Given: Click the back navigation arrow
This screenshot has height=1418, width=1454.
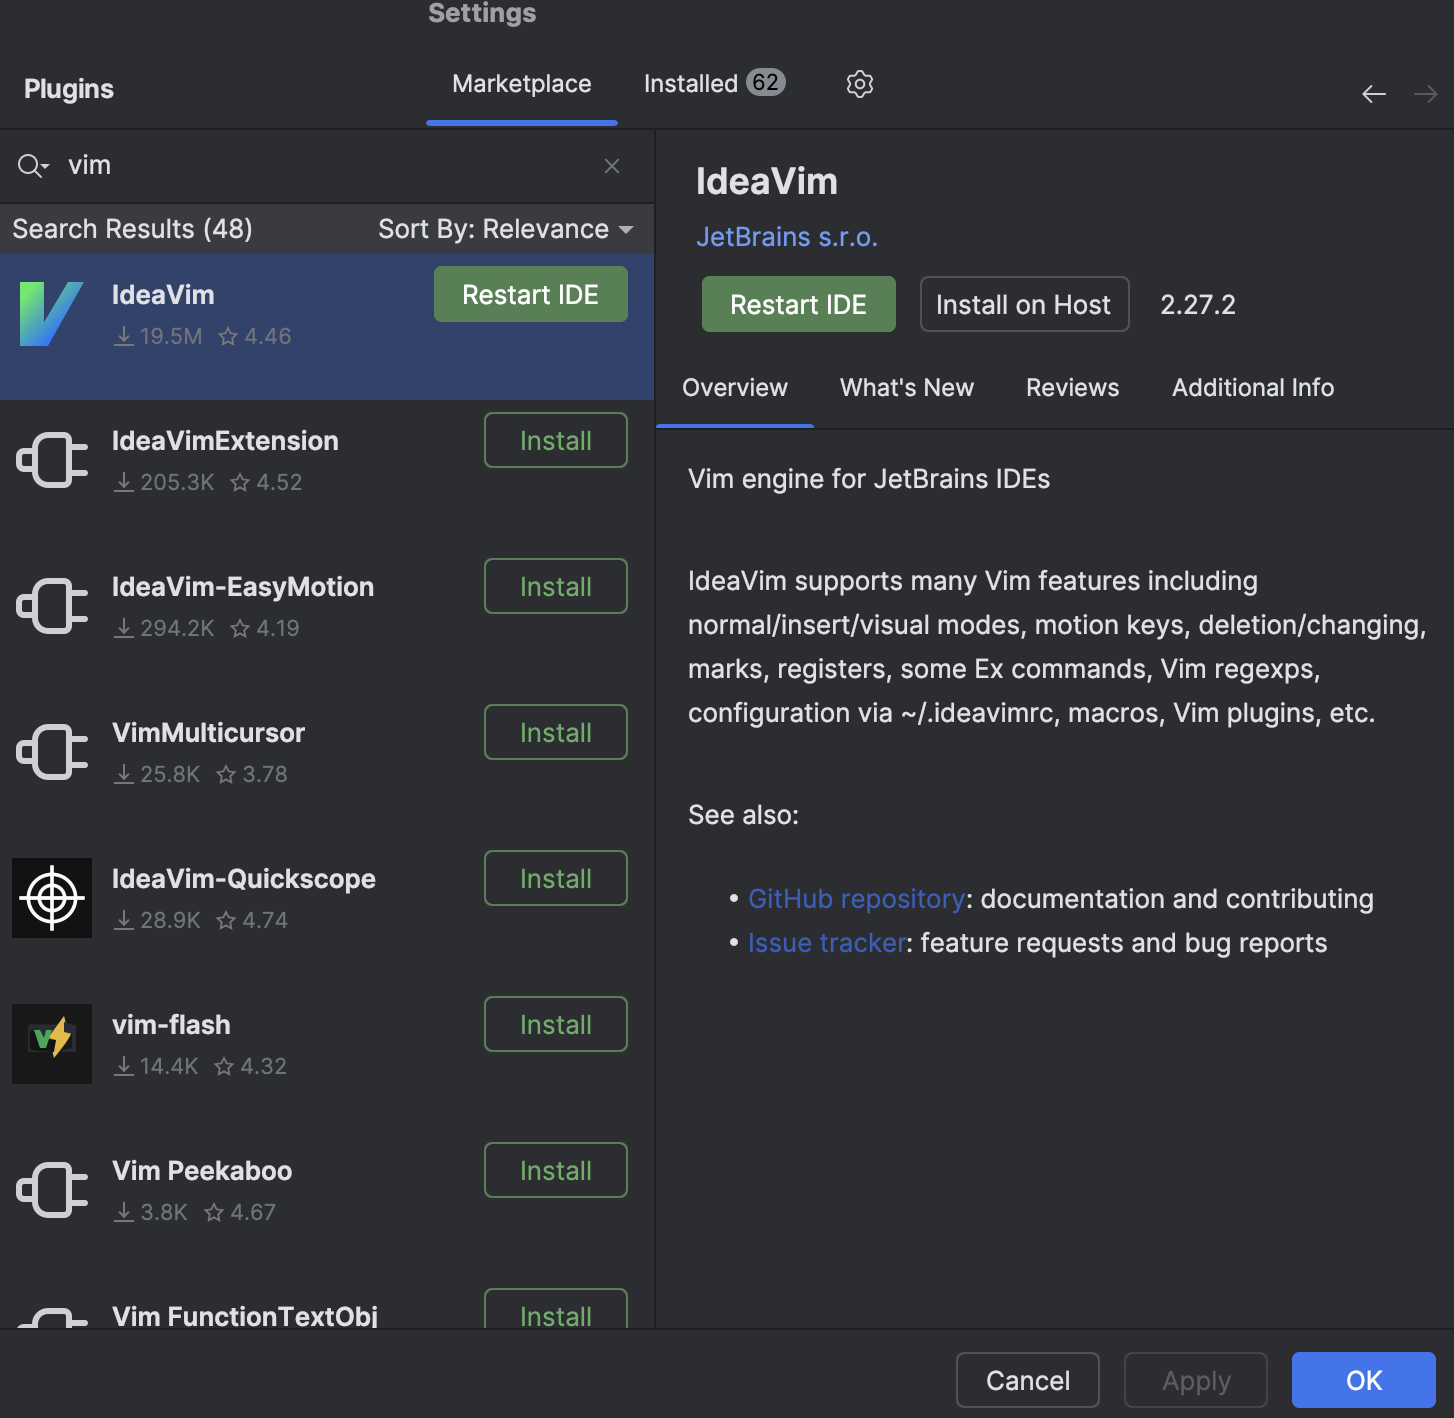Looking at the screenshot, I should pyautogui.click(x=1374, y=93).
